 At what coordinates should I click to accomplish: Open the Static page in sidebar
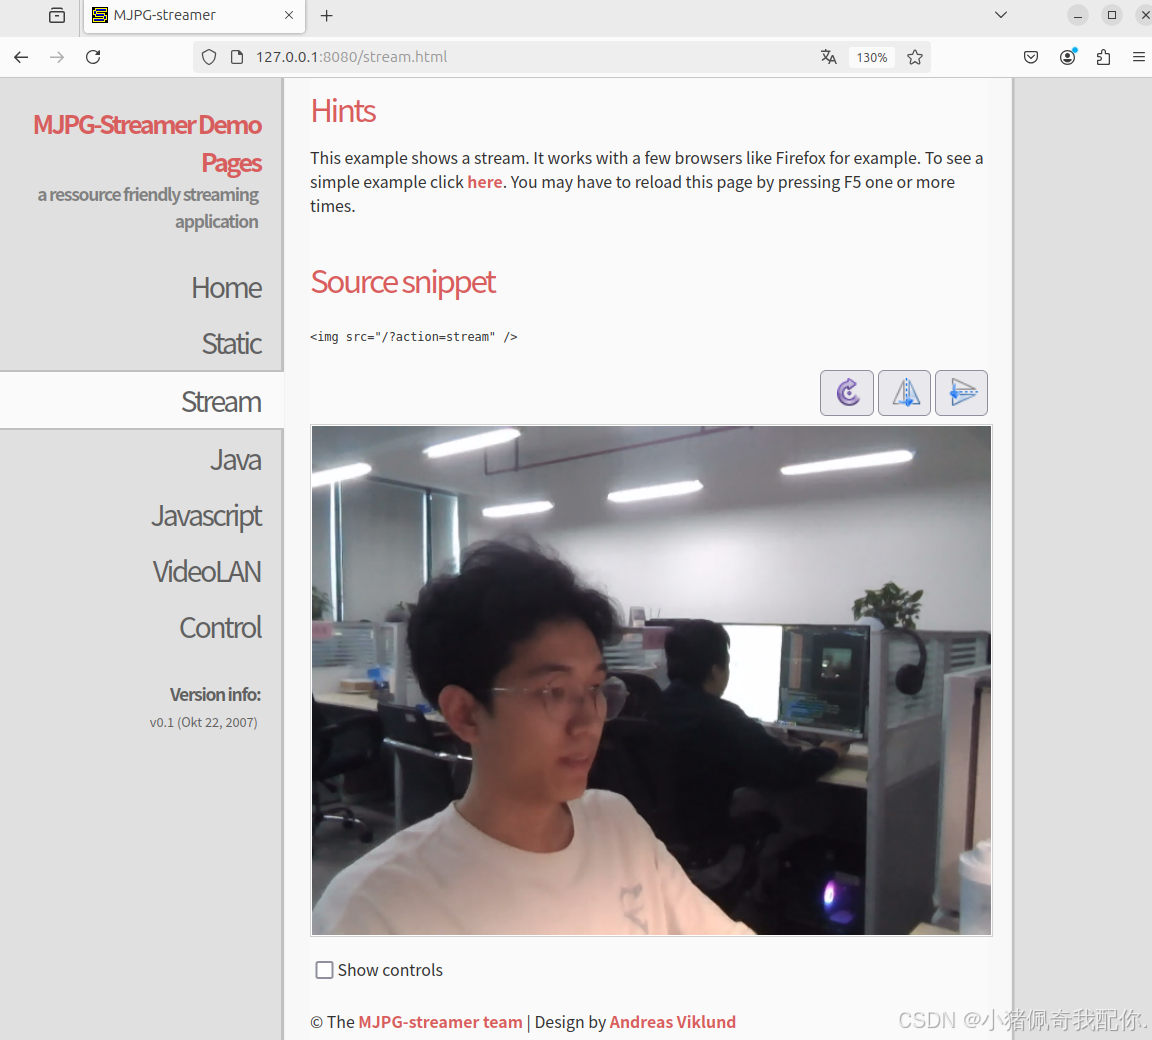point(231,344)
